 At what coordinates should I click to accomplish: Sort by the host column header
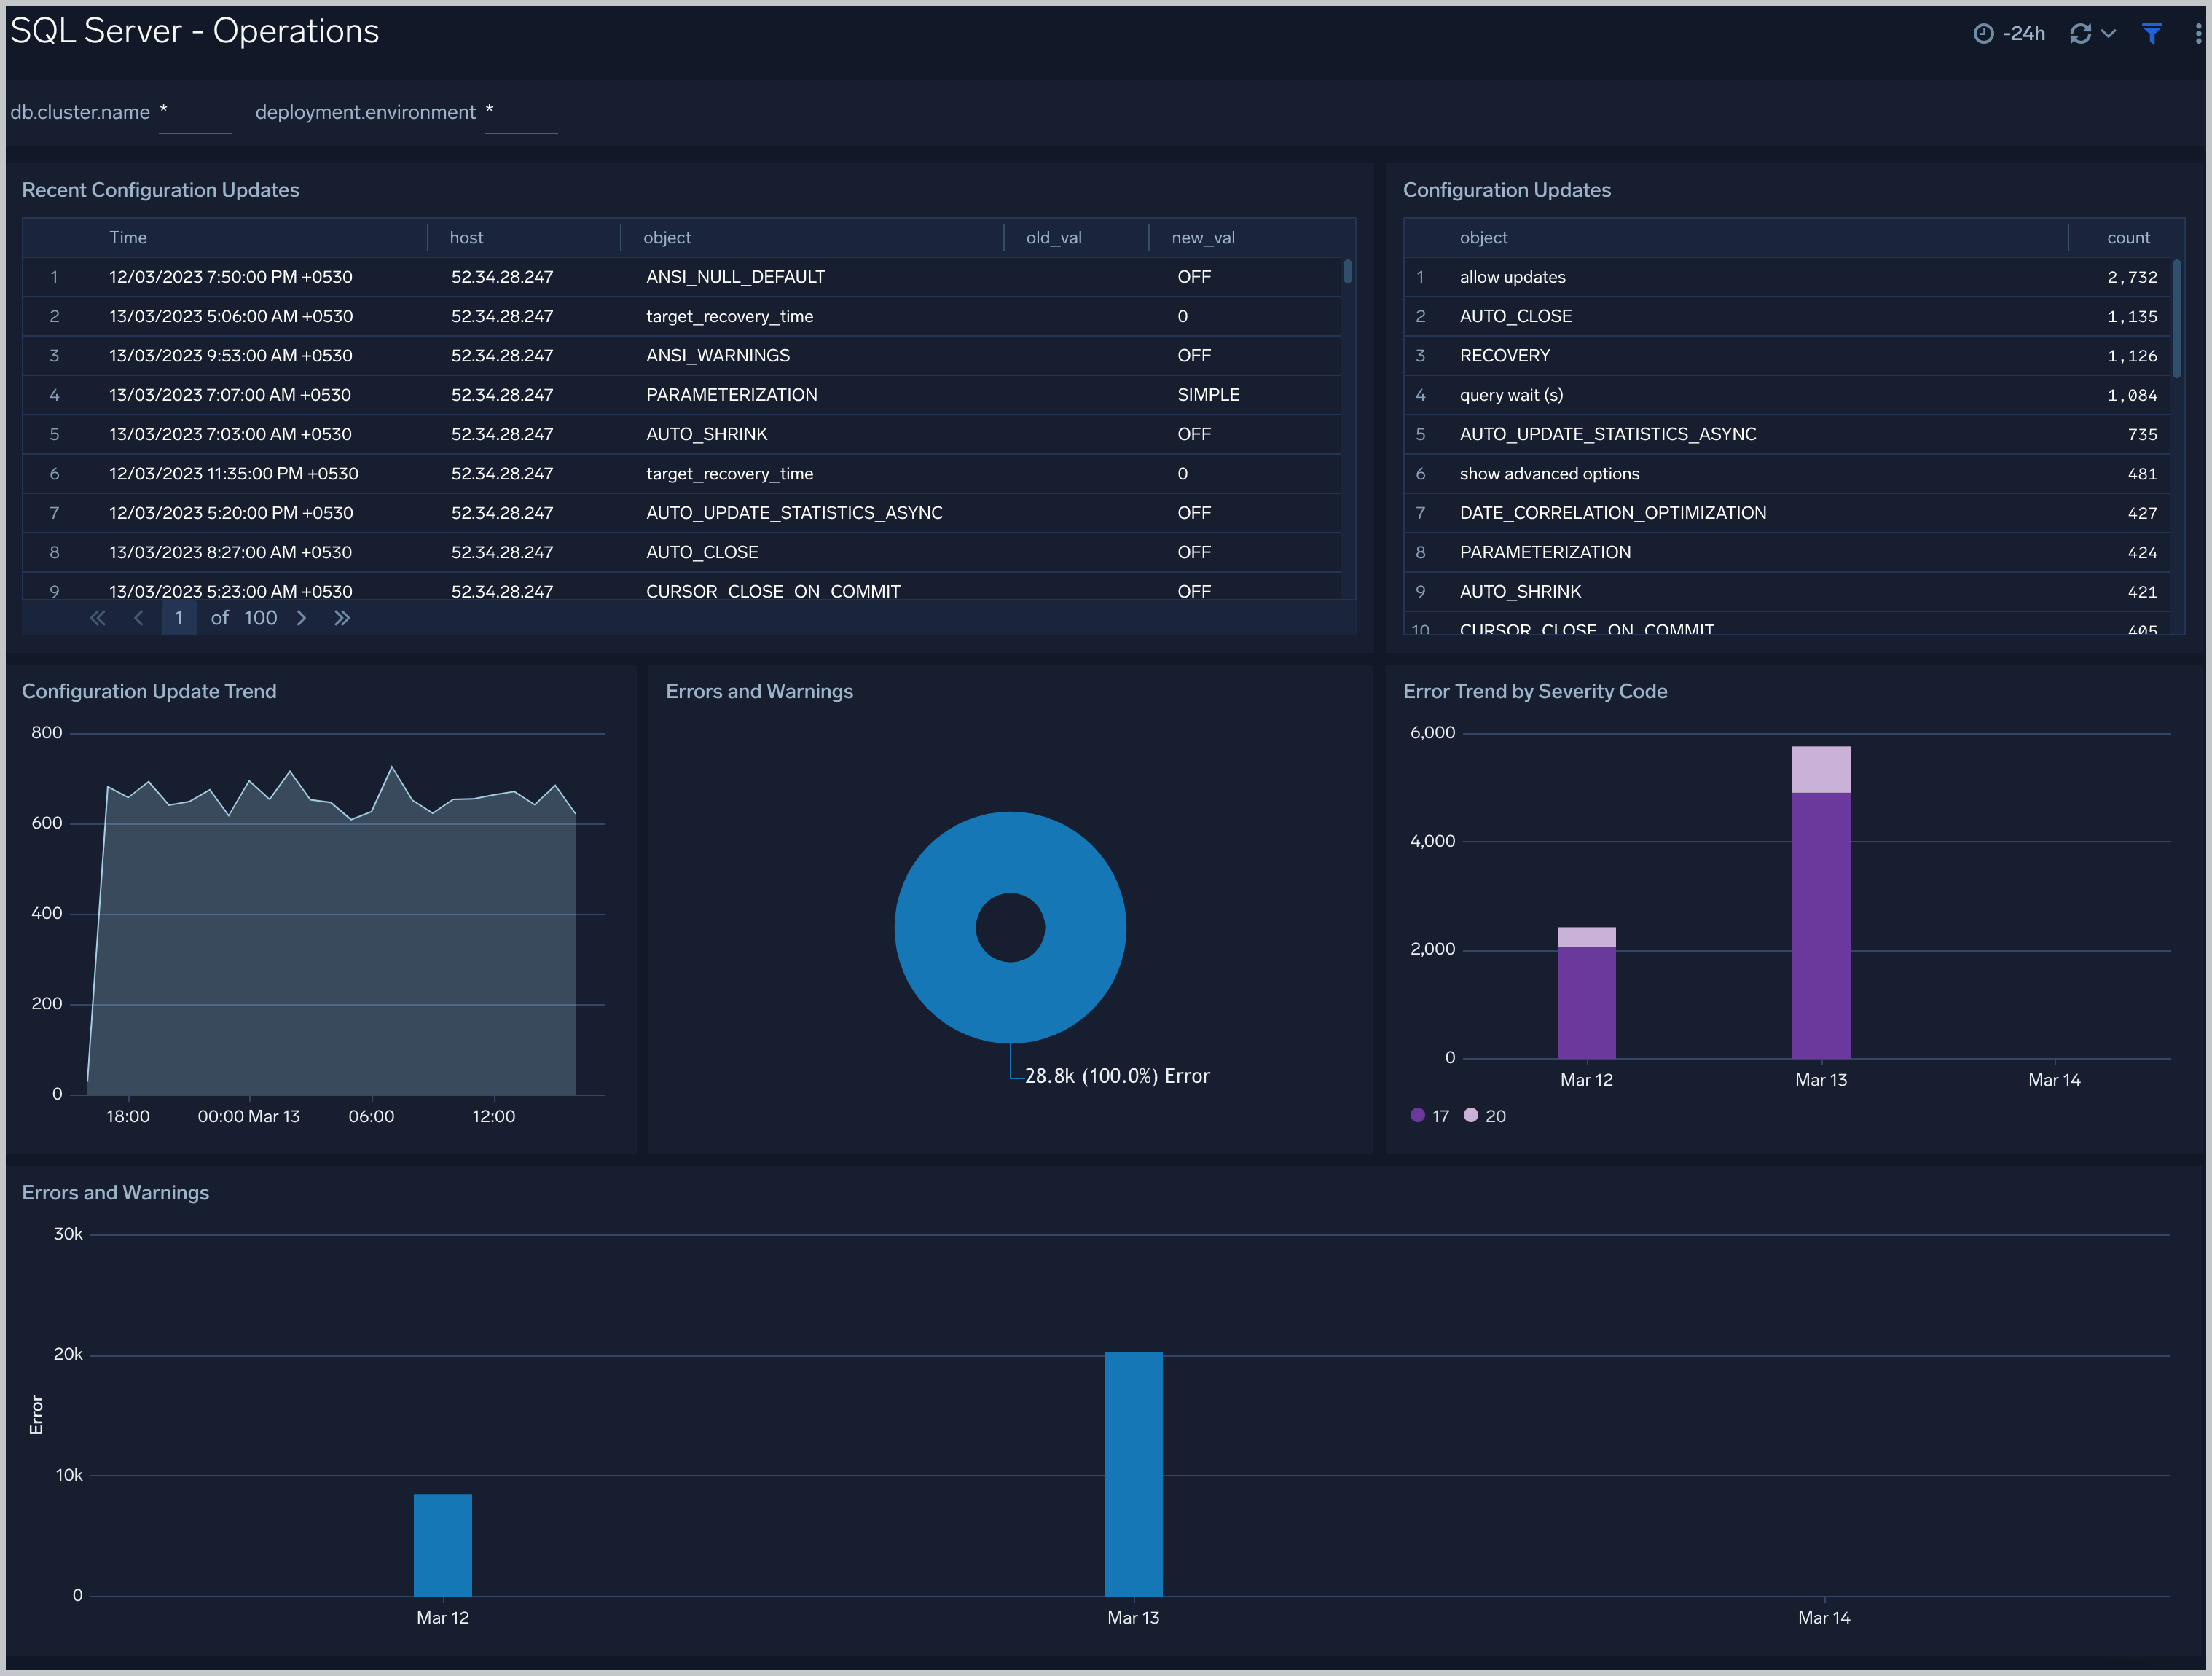click(466, 238)
